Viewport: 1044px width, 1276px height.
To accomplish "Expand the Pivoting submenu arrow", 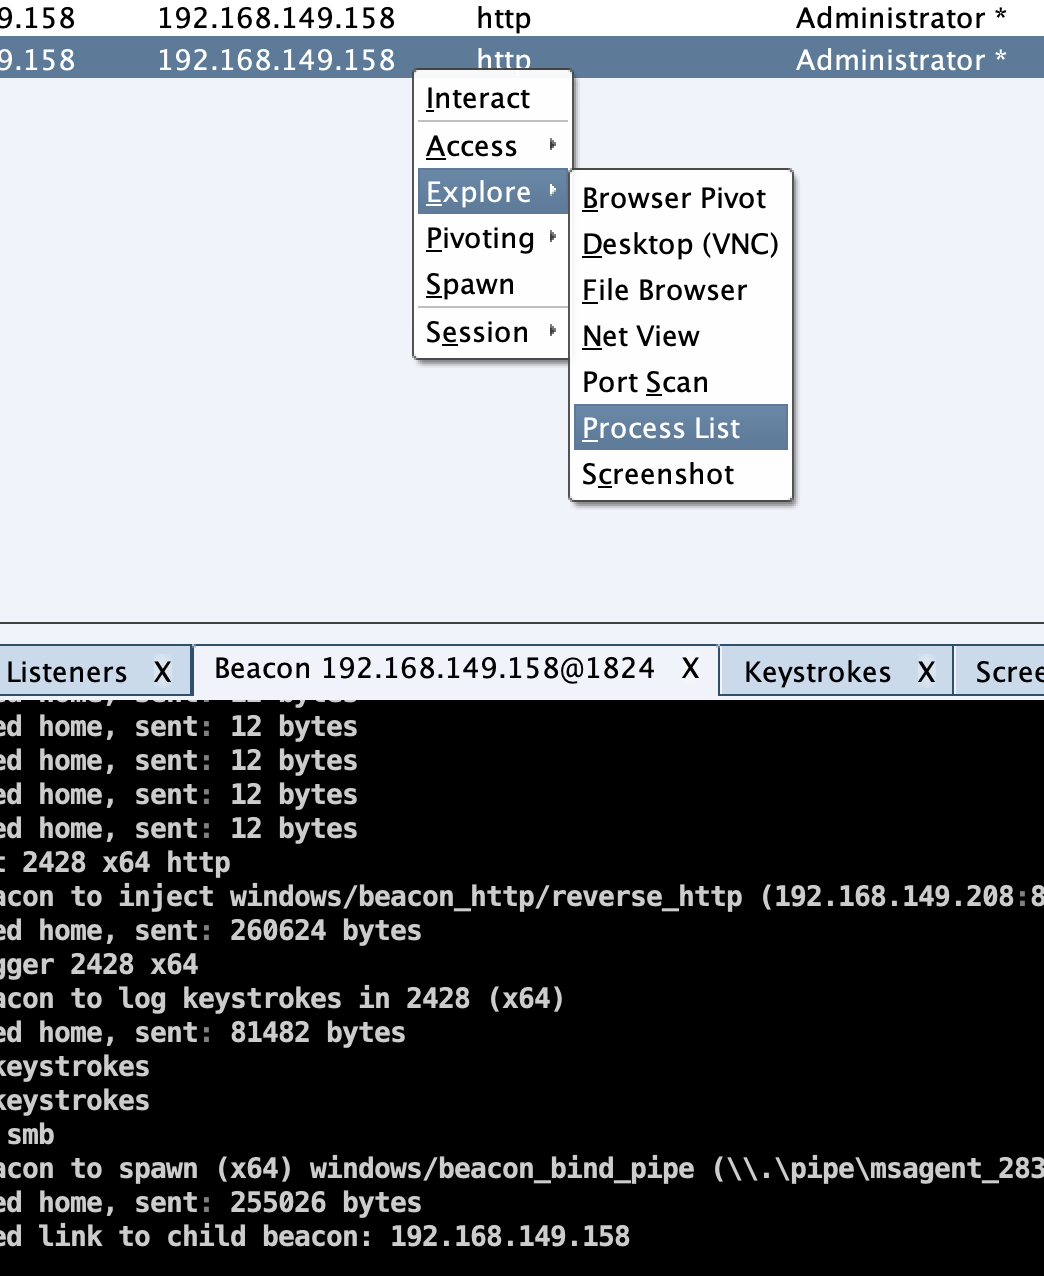I will click(552, 238).
